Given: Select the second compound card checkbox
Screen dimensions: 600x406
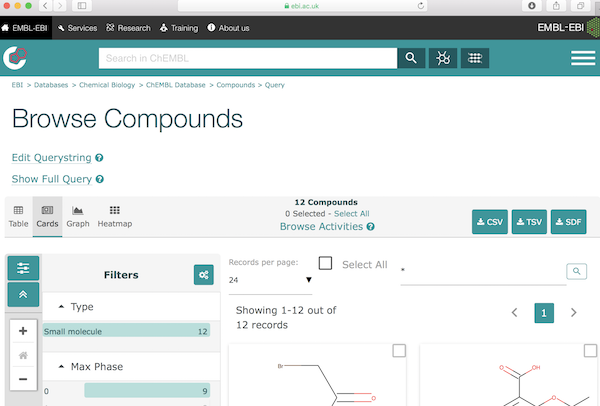Looking at the screenshot, I should (x=590, y=351).
